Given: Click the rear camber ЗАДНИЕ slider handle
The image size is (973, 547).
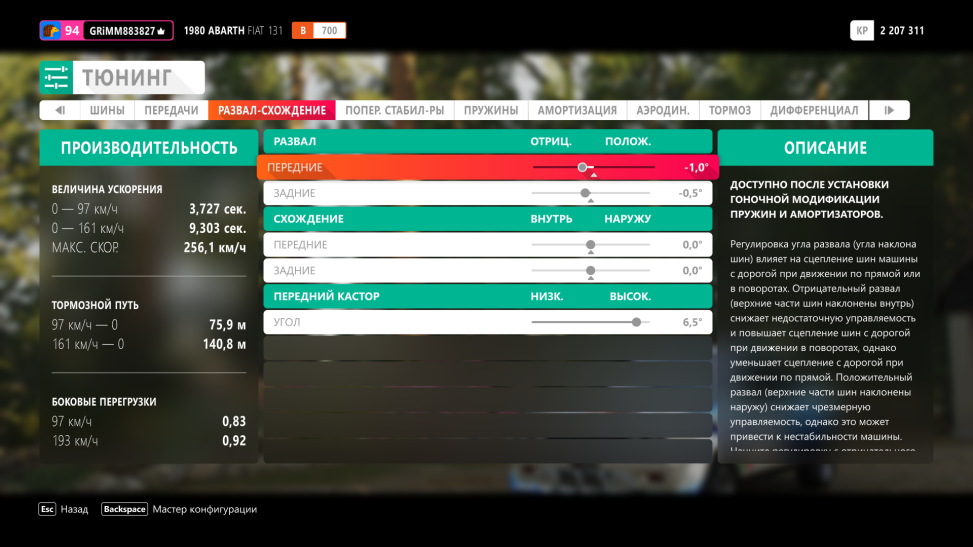Looking at the screenshot, I should tap(586, 193).
